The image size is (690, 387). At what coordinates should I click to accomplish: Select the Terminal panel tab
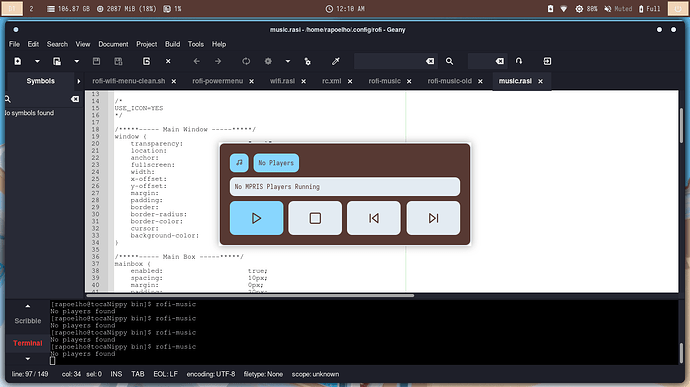pos(28,343)
